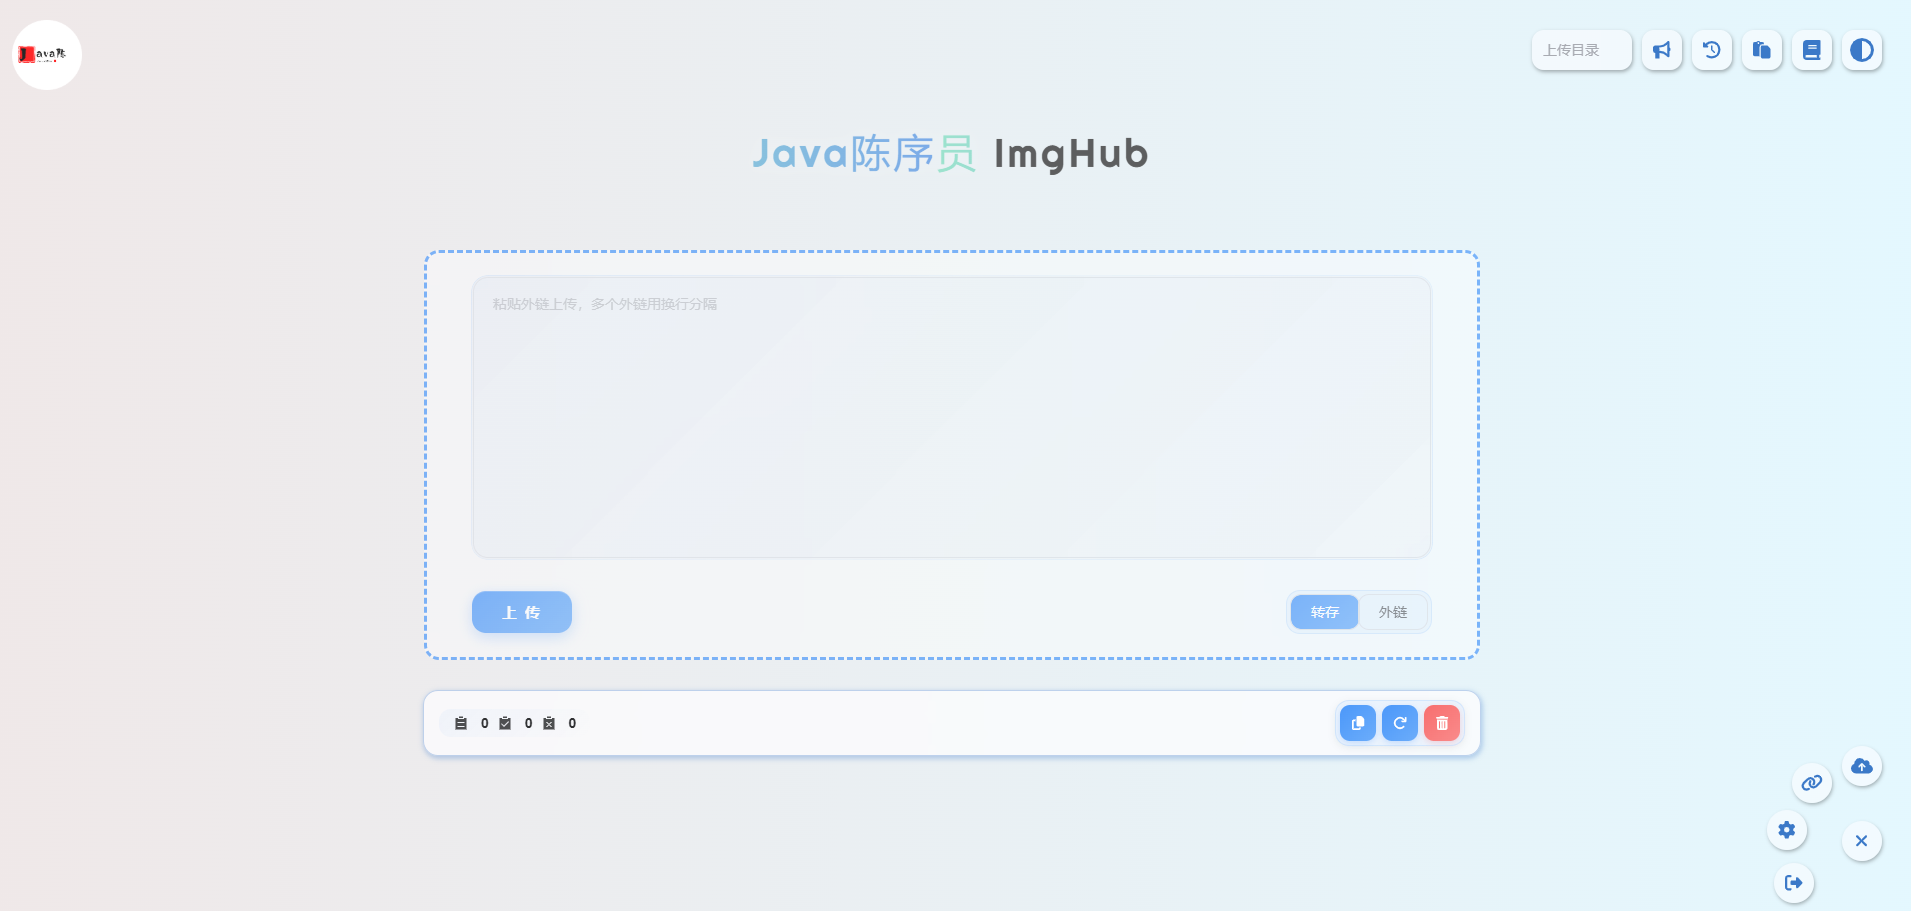The image size is (1911, 911).
Task: Click the chain link floating button
Action: point(1811,783)
